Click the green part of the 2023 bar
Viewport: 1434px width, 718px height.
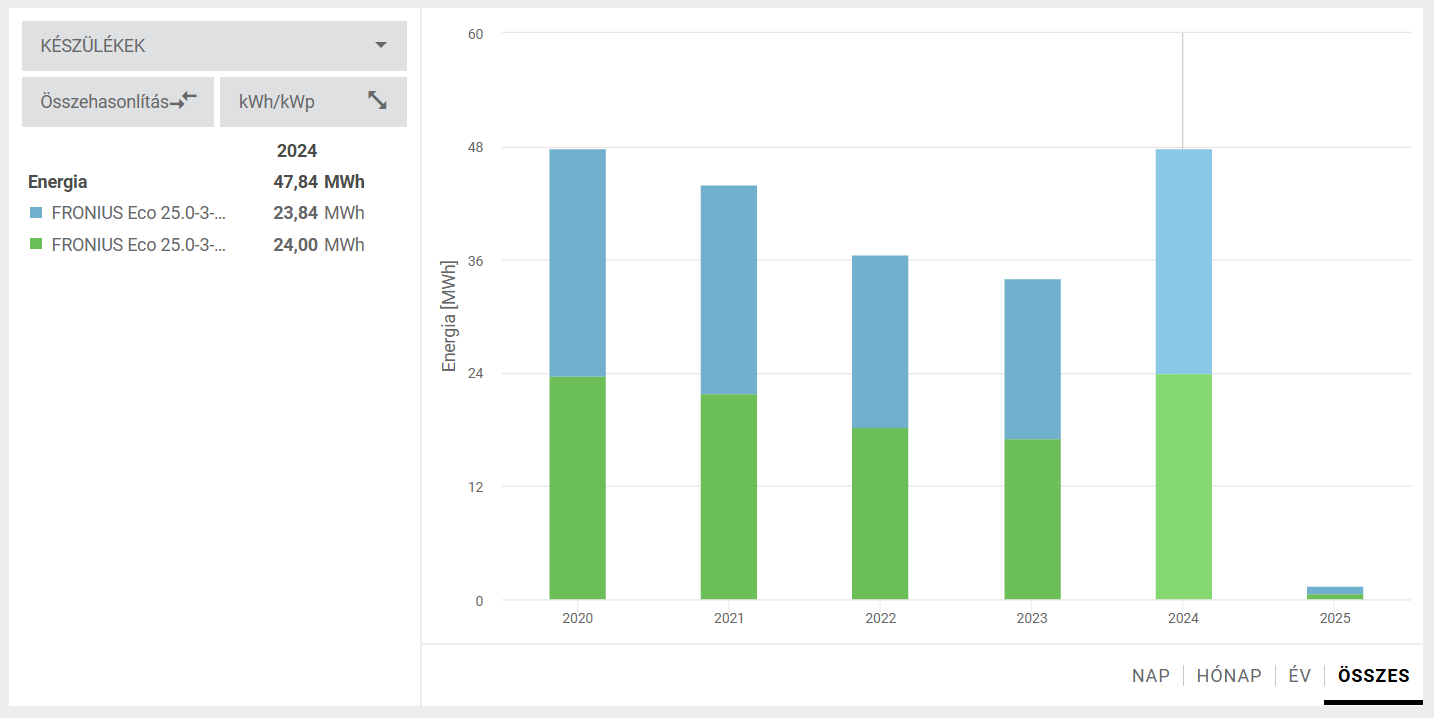pyautogui.click(x=1032, y=519)
